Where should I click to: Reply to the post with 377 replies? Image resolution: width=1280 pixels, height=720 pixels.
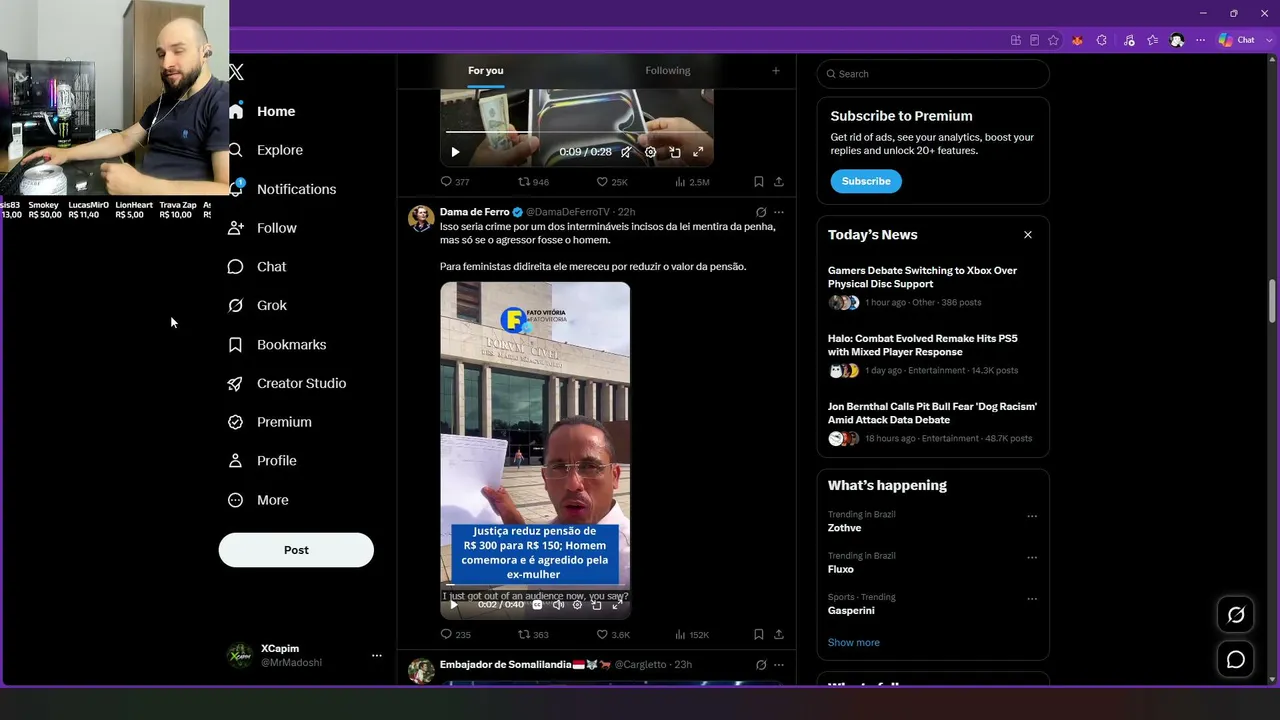(455, 182)
